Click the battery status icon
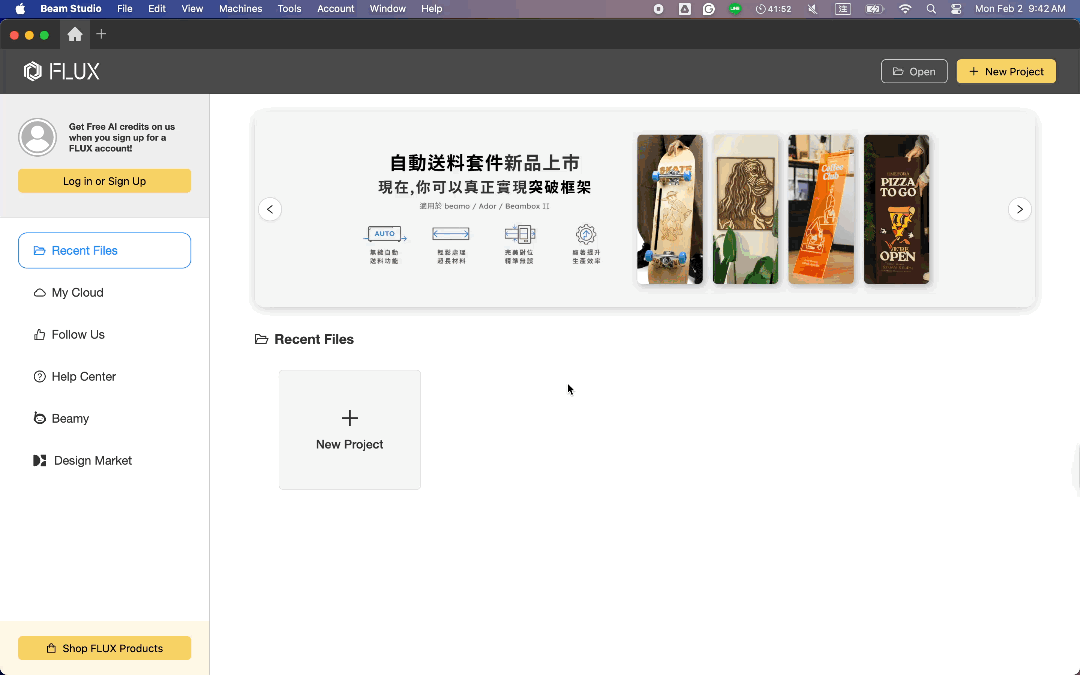 click(875, 9)
